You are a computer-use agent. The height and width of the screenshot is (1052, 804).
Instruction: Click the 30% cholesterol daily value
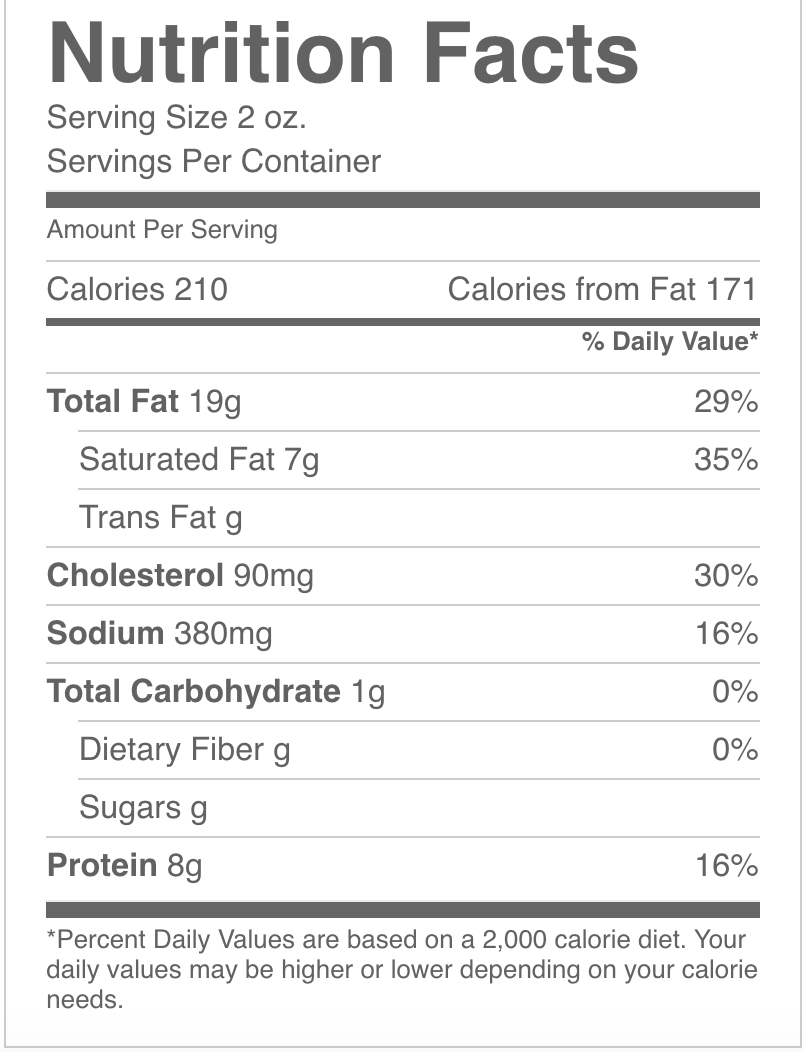[726, 576]
